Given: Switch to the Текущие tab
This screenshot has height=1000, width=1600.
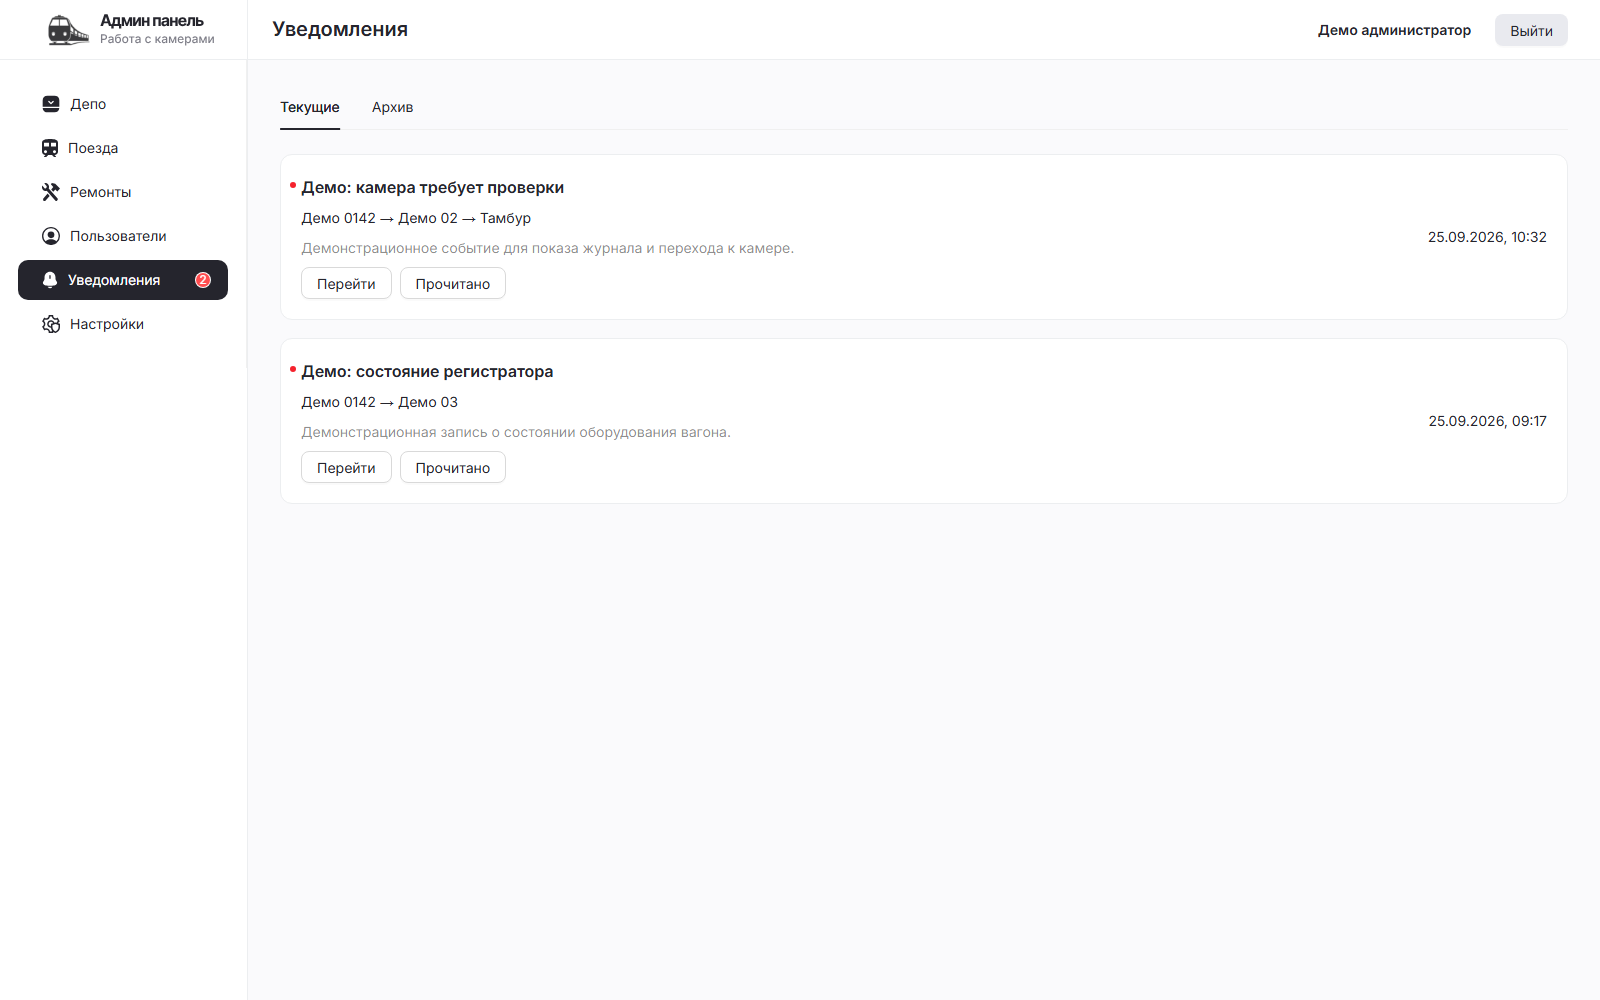Looking at the screenshot, I should [310, 107].
